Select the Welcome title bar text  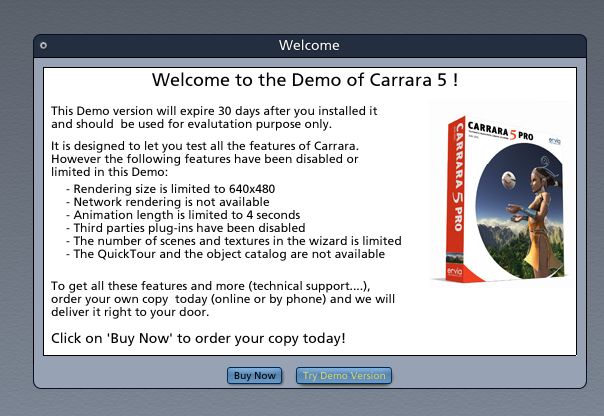[x=309, y=45]
